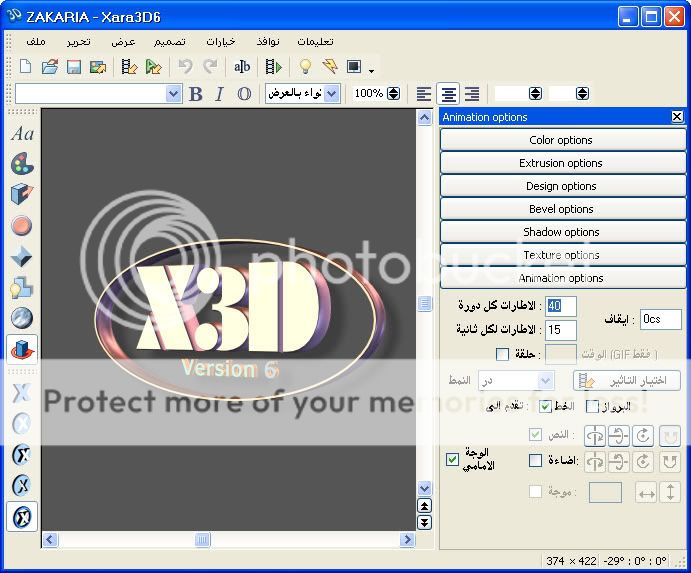Toggle the الوجة الامامي checkbox
691x573 pixels.
tap(452, 459)
